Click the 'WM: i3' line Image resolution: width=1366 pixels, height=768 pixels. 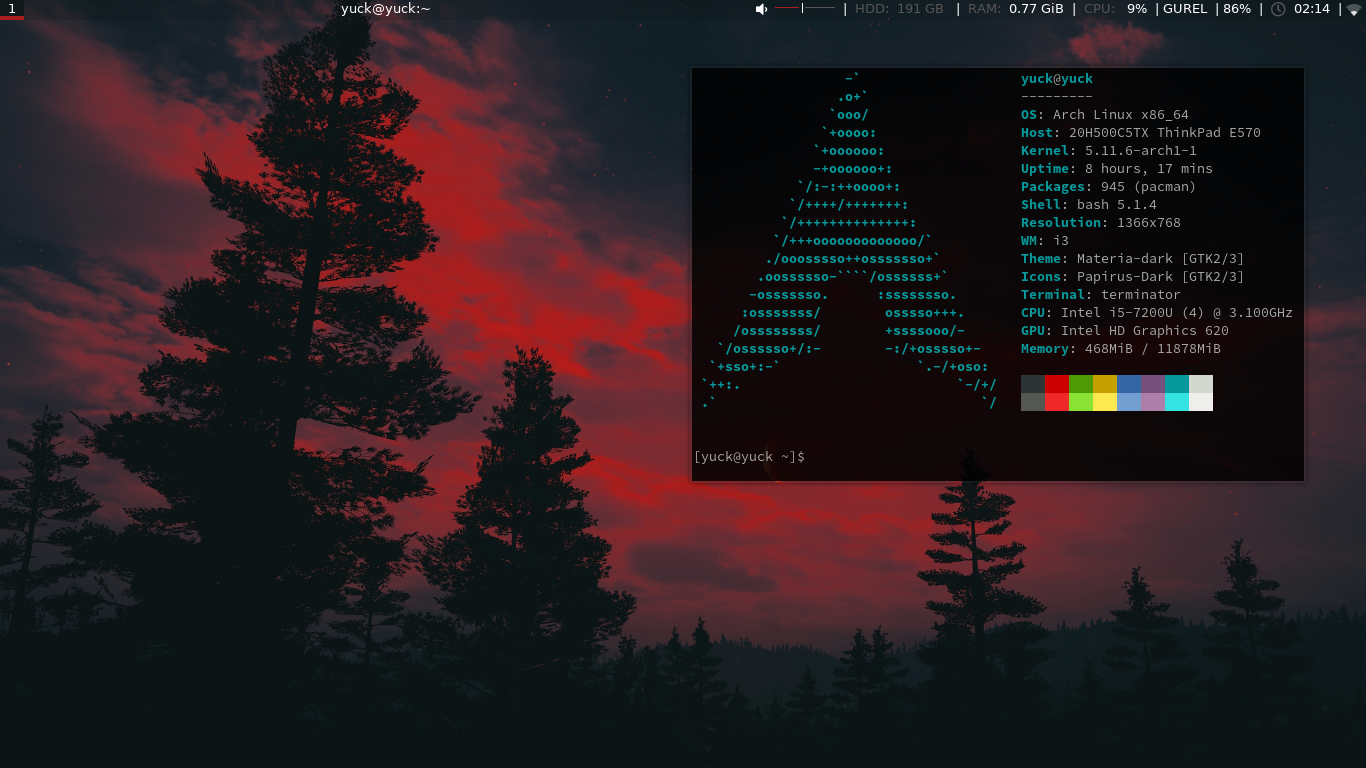pos(1045,241)
